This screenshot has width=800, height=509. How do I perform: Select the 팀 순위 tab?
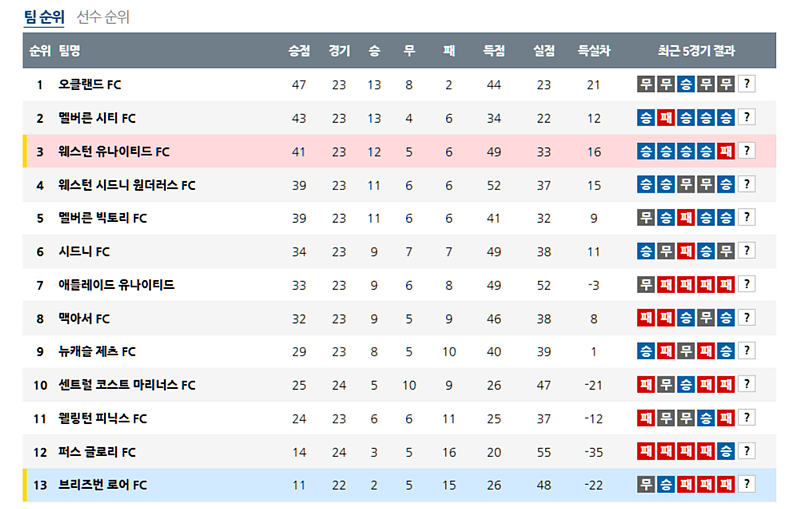[x=43, y=17]
